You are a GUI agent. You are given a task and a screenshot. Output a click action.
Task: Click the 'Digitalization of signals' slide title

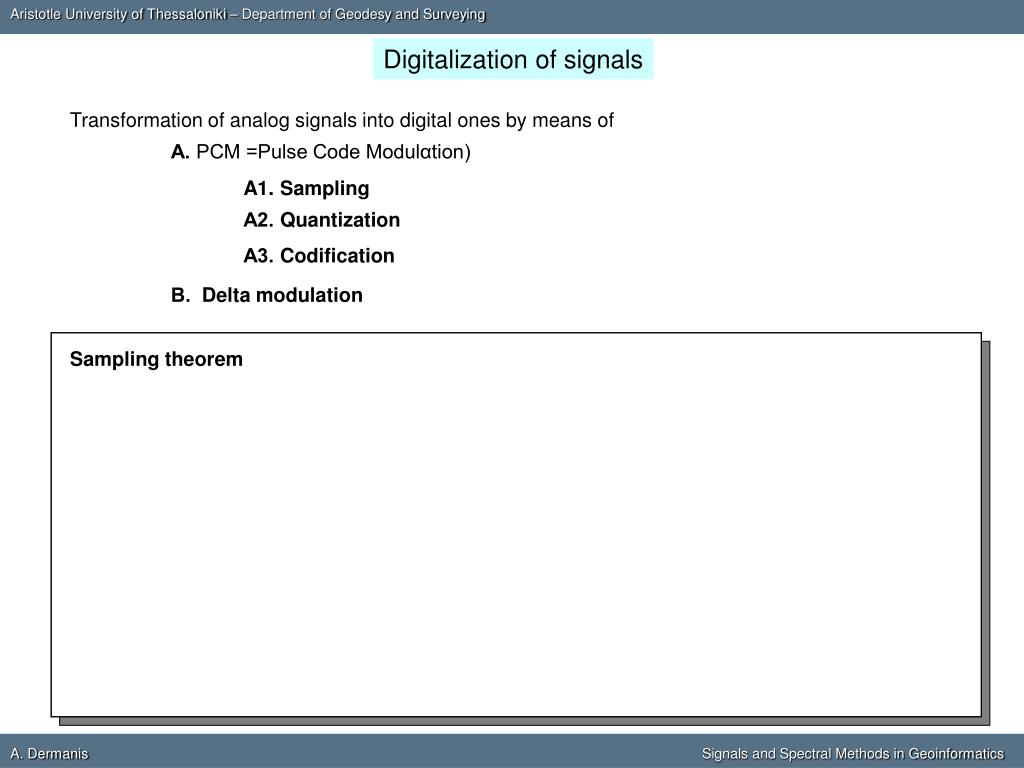tap(513, 59)
